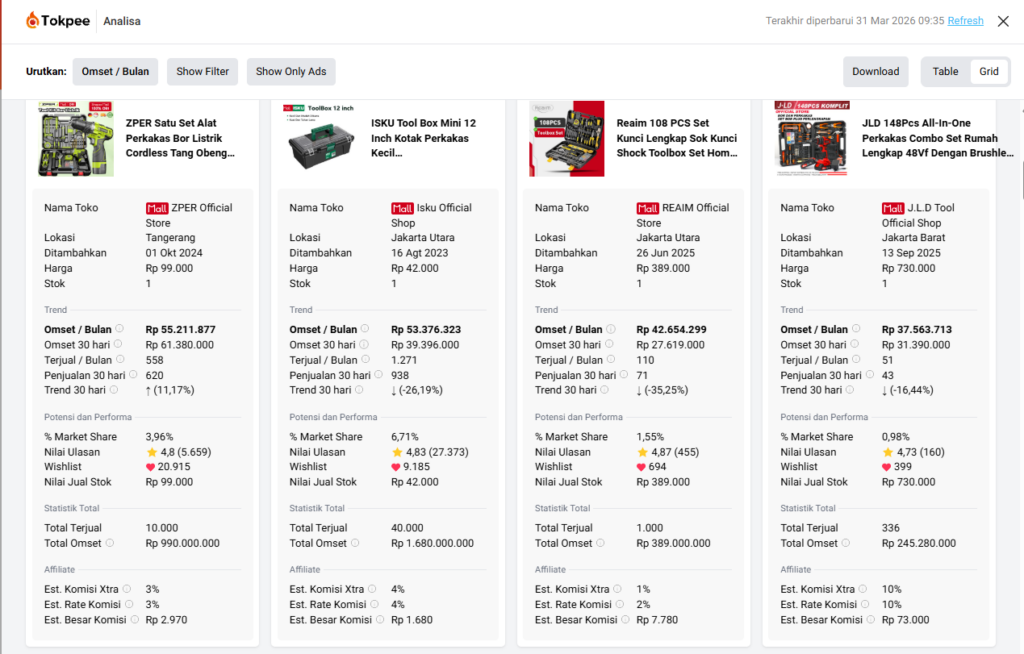The height and width of the screenshot is (654, 1024).
Task: Switch to Table view
Action: 945,71
